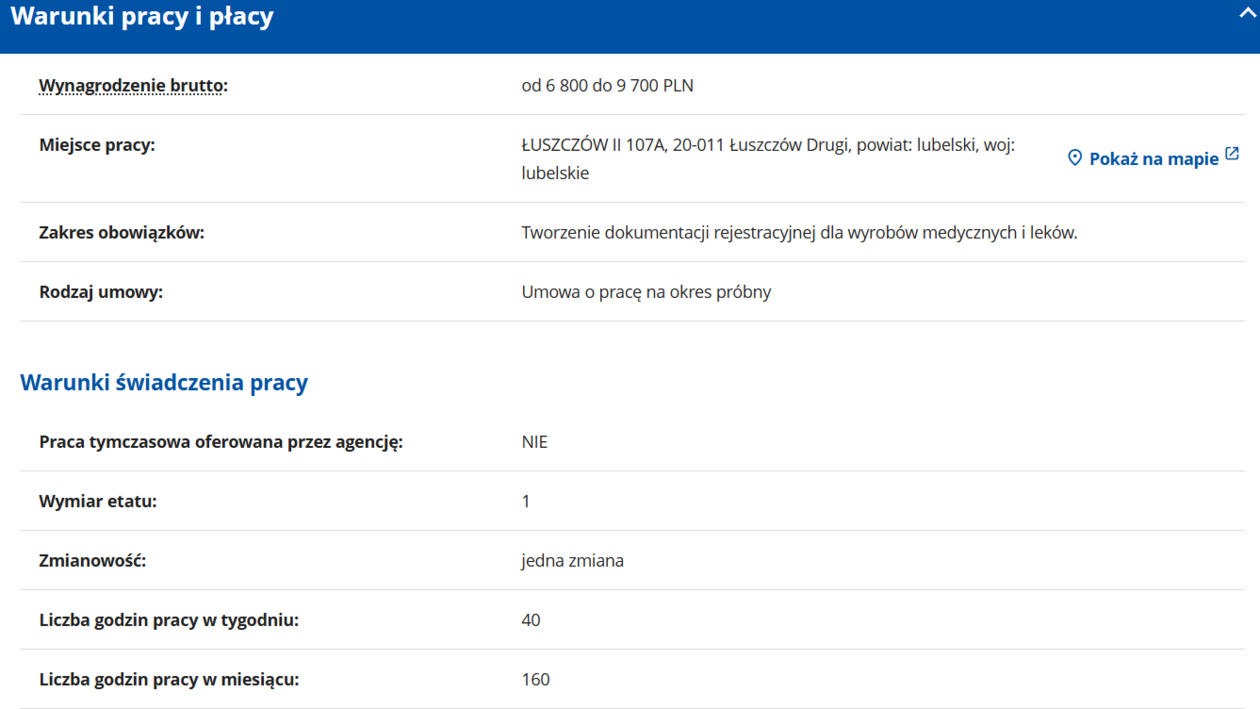Click the Umowa o pracę na okres próbny value
The width and height of the screenshot is (1260, 709).
(646, 292)
